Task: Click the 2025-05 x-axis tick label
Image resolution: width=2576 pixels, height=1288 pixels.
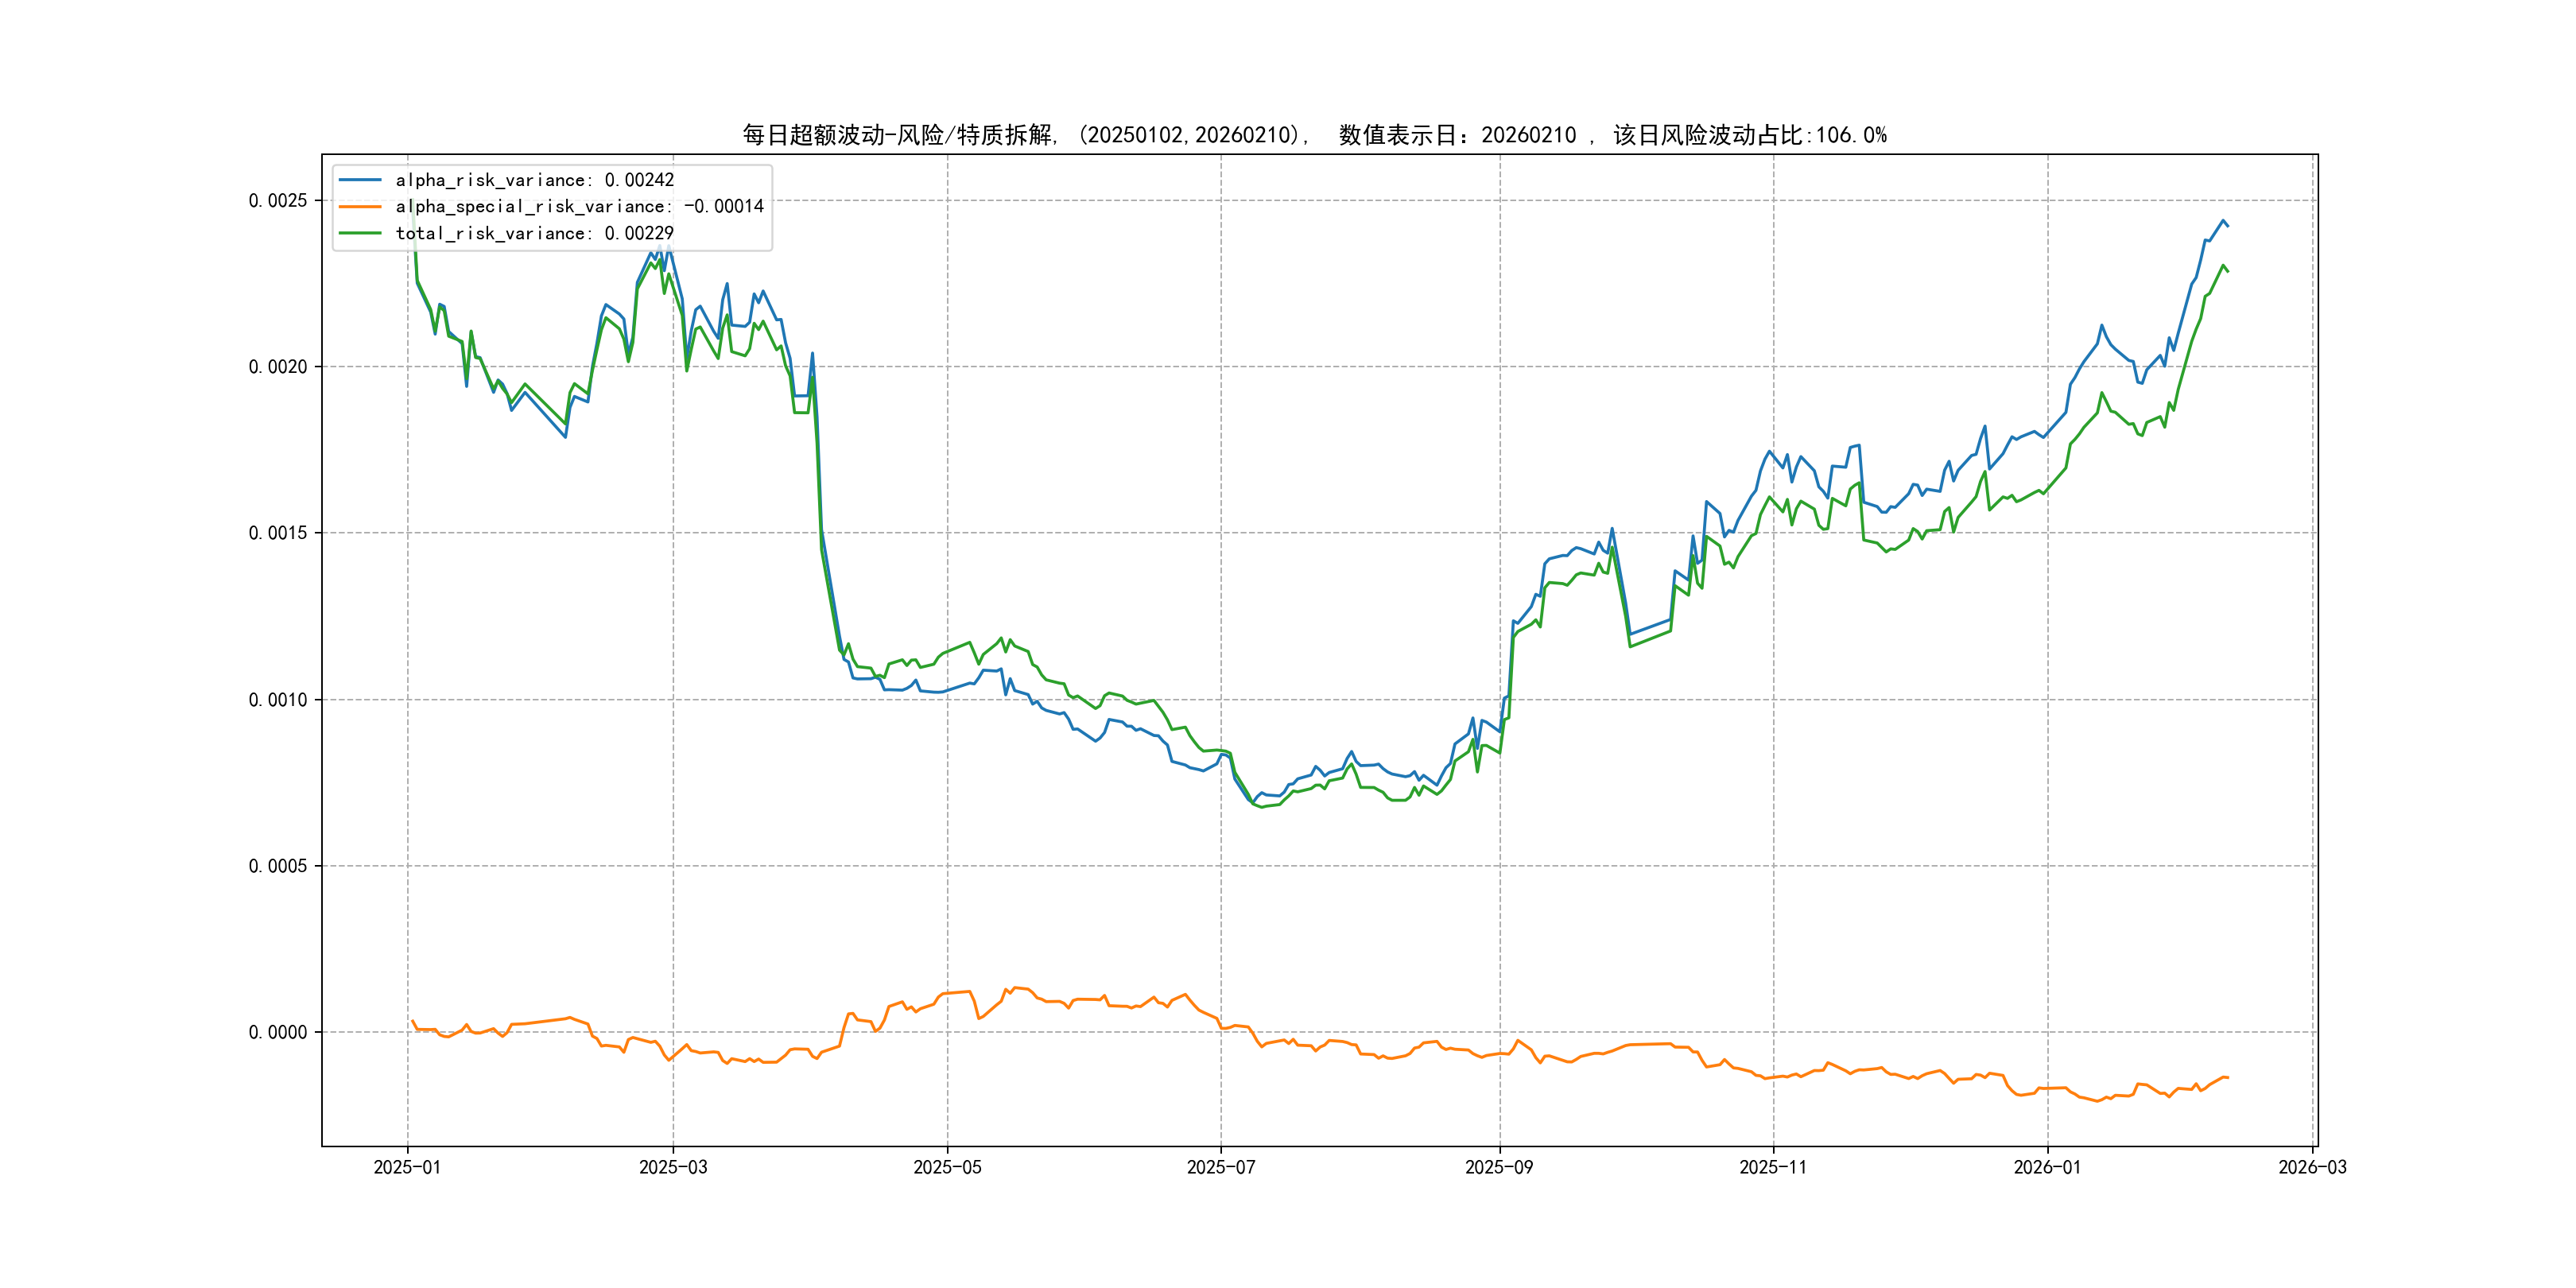Action: (x=947, y=1167)
